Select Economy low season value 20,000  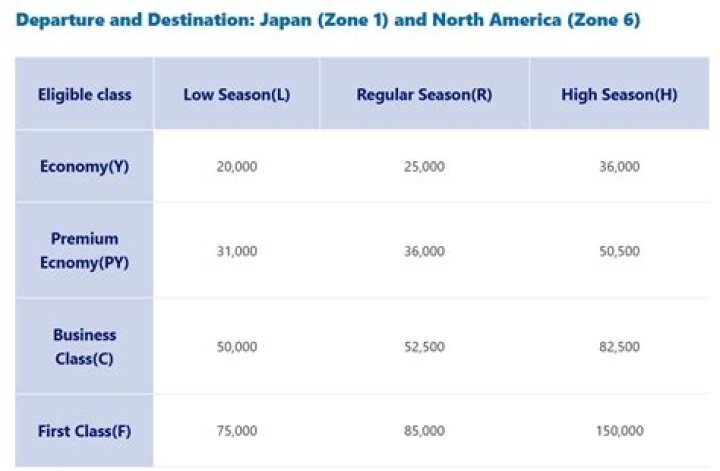point(237,166)
